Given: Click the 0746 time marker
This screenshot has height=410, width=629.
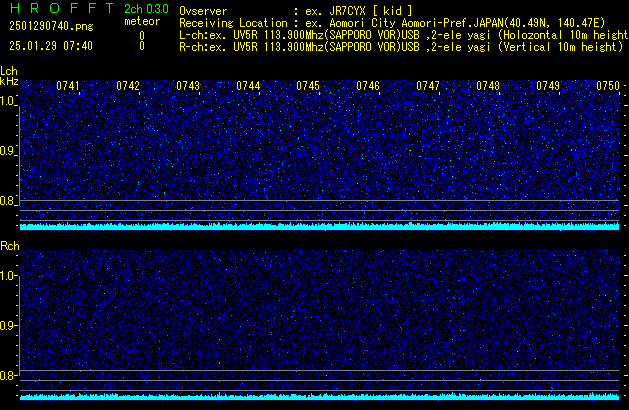Looking at the screenshot, I should (368, 86).
